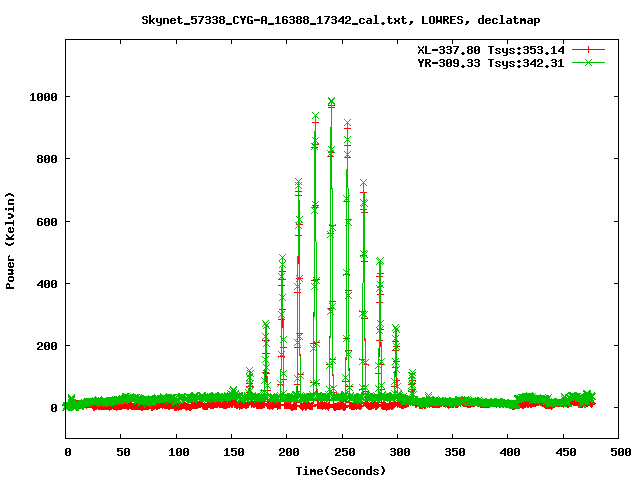Click the x-axis tick label 0

click(x=68, y=452)
